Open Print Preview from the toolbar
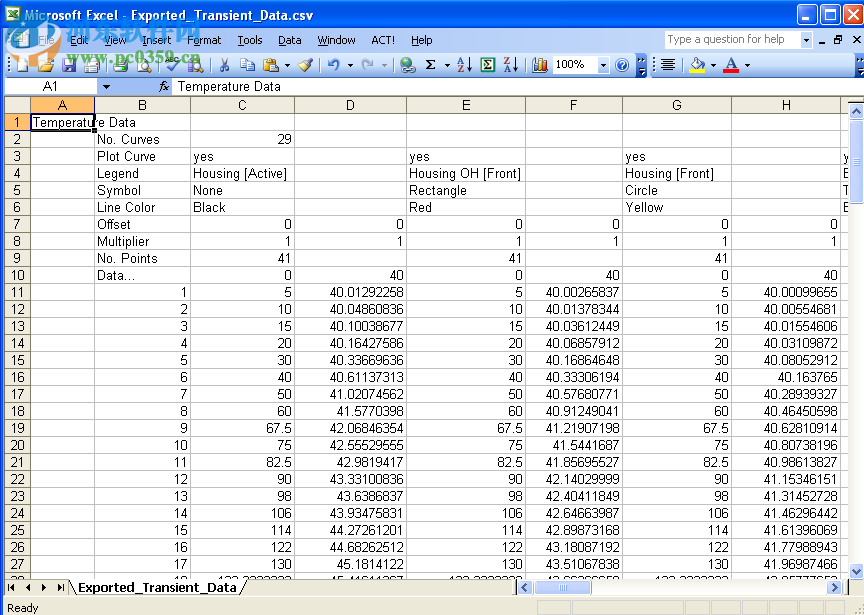This screenshot has height=615, width=864. pos(144,65)
